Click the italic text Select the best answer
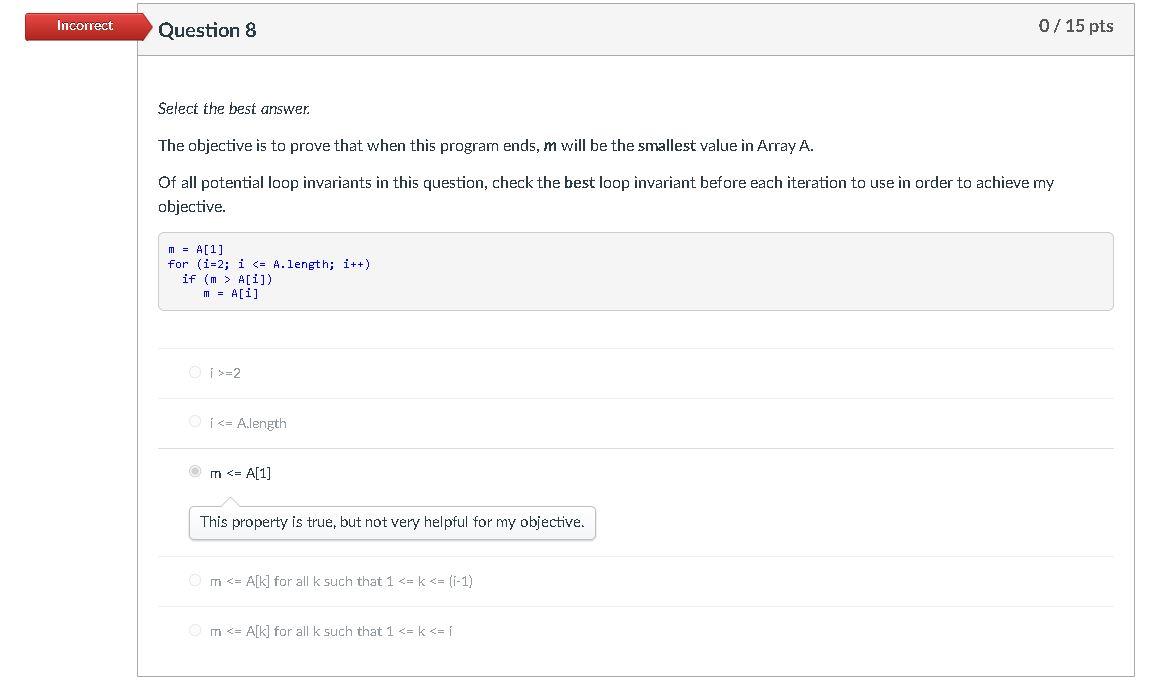Viewport: 1152px width, 698px height. (233, 108)
